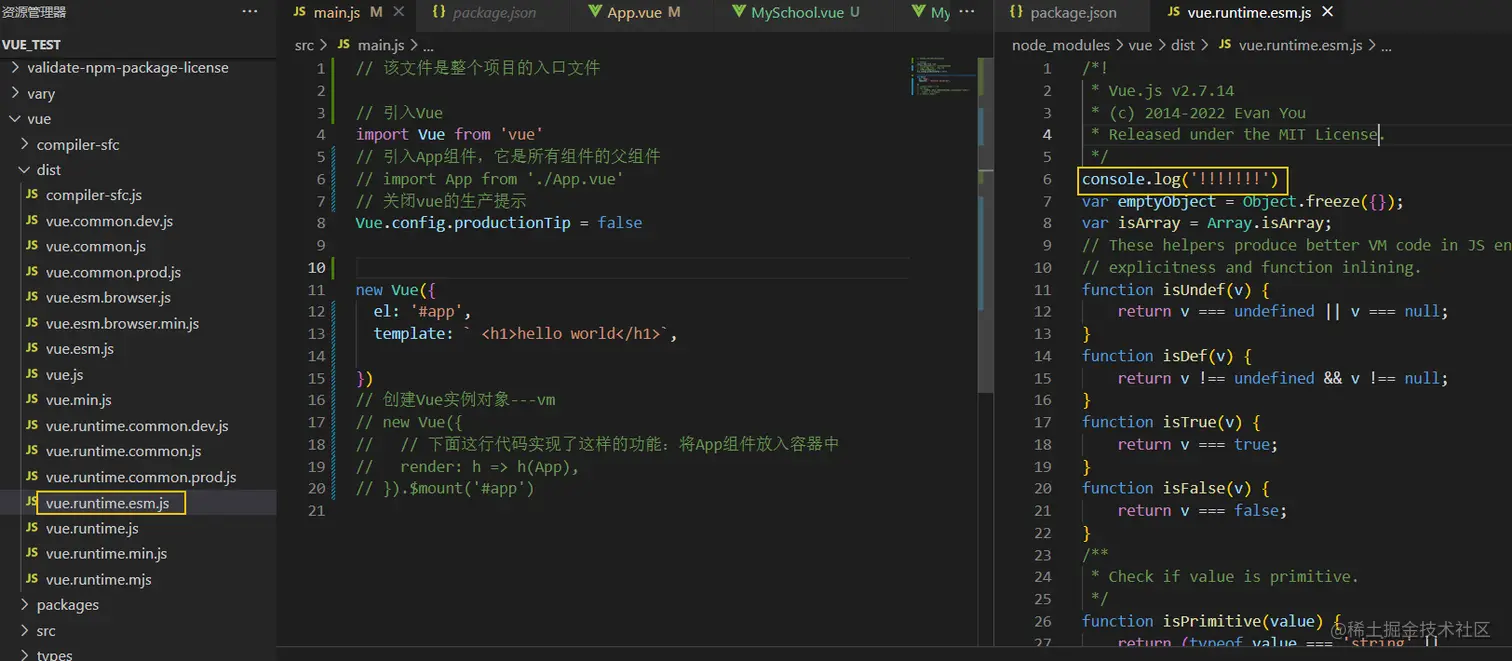Click 'function isUndef(v)' line in right editor

coord(1176,289)
